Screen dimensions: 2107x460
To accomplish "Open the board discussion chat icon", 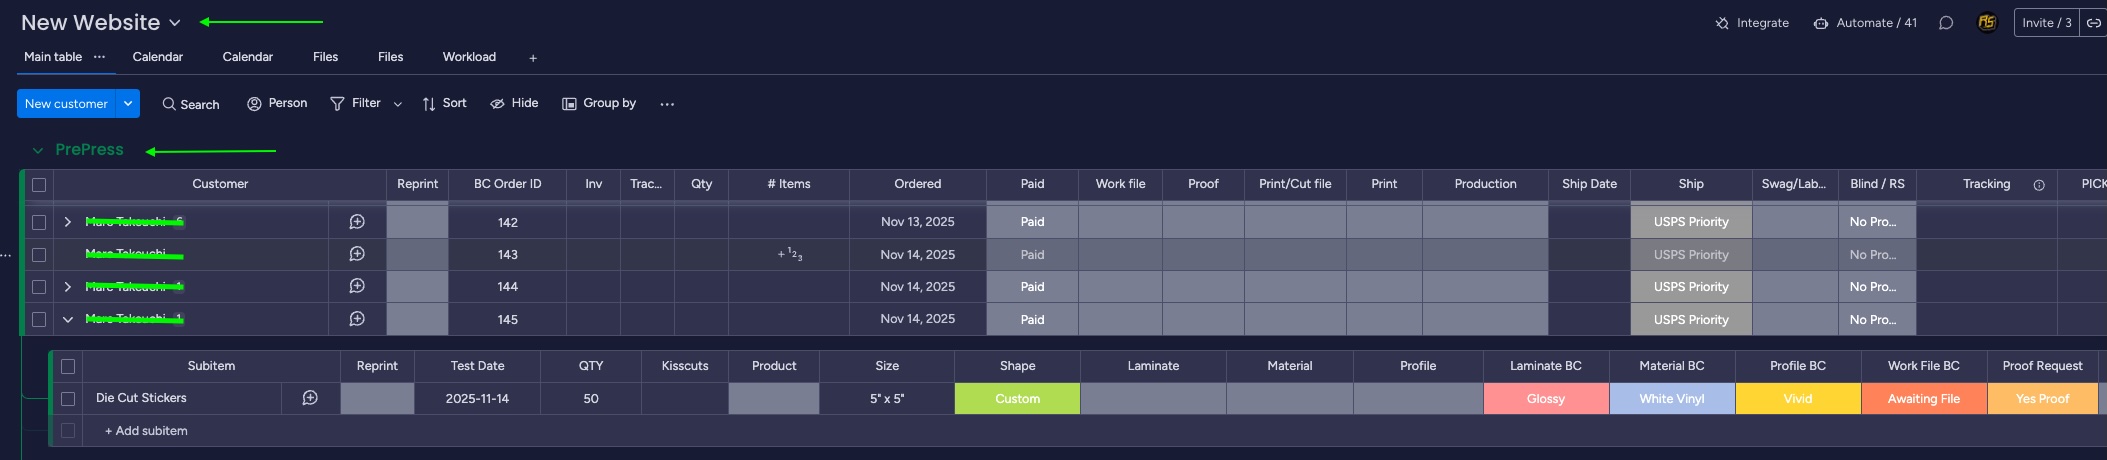I will 1945,23.
